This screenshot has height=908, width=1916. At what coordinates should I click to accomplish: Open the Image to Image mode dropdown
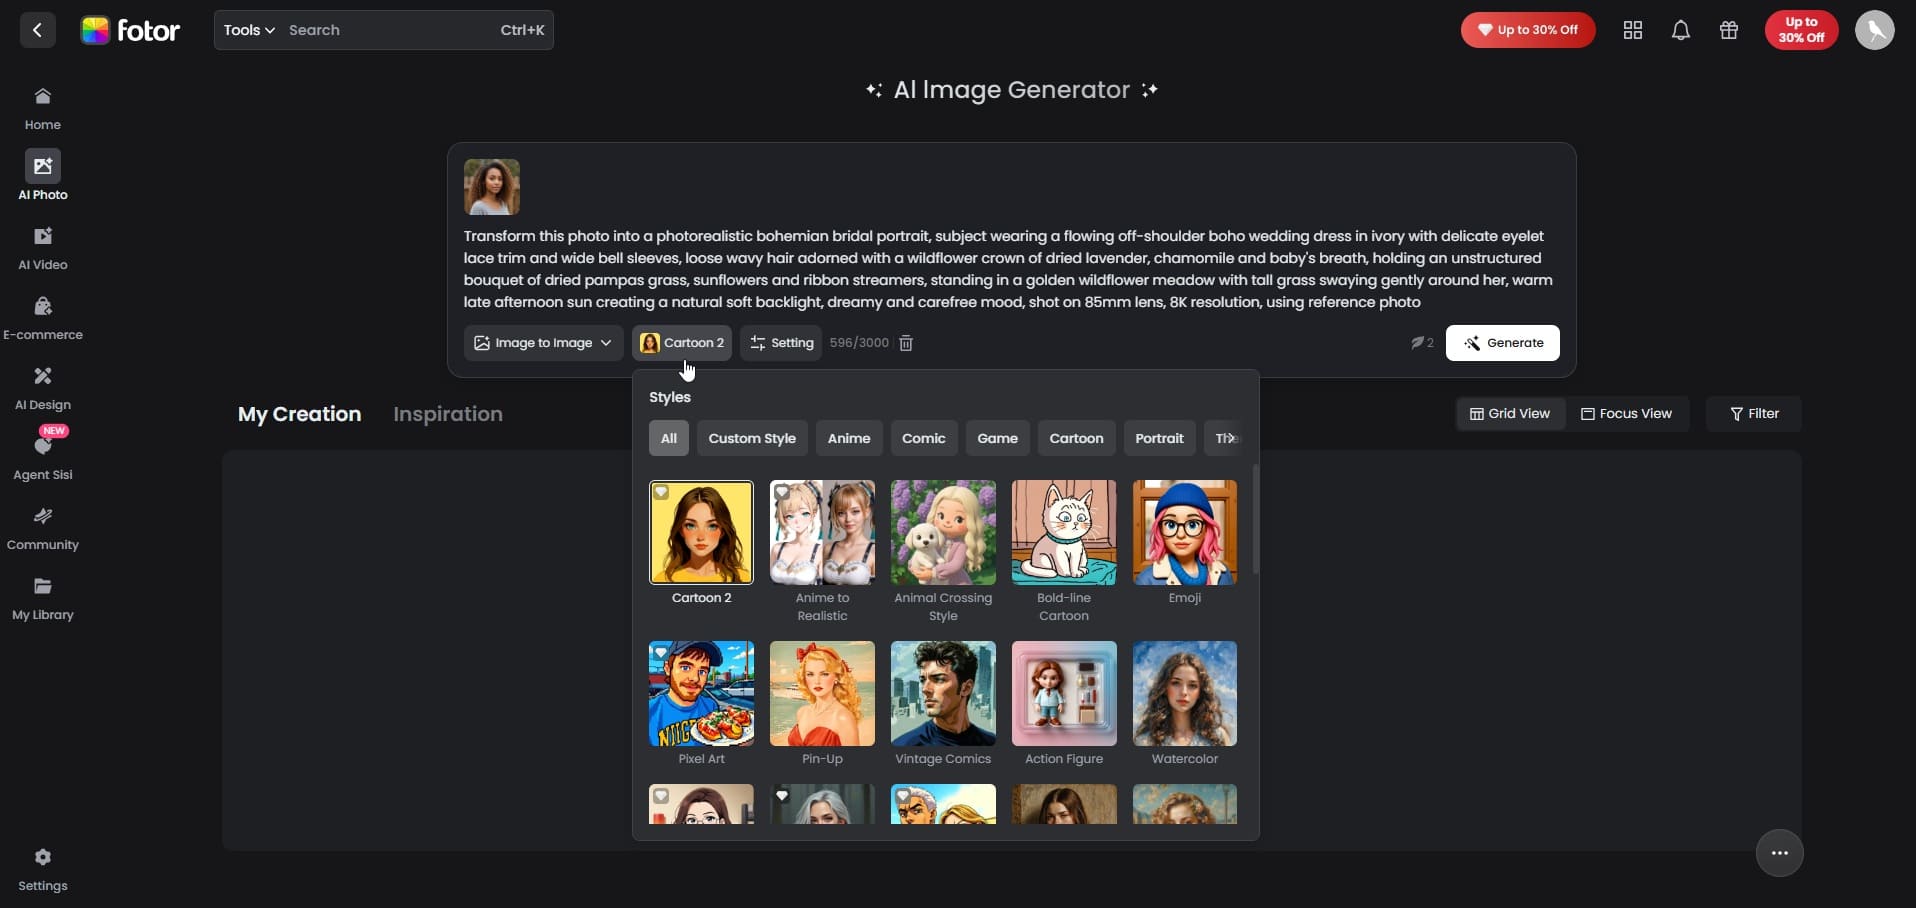point(542,343)
